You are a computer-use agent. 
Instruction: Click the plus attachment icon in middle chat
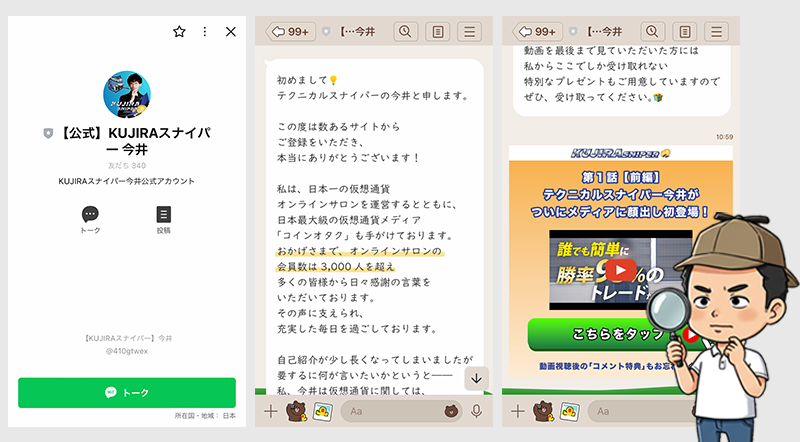[270, 411]
